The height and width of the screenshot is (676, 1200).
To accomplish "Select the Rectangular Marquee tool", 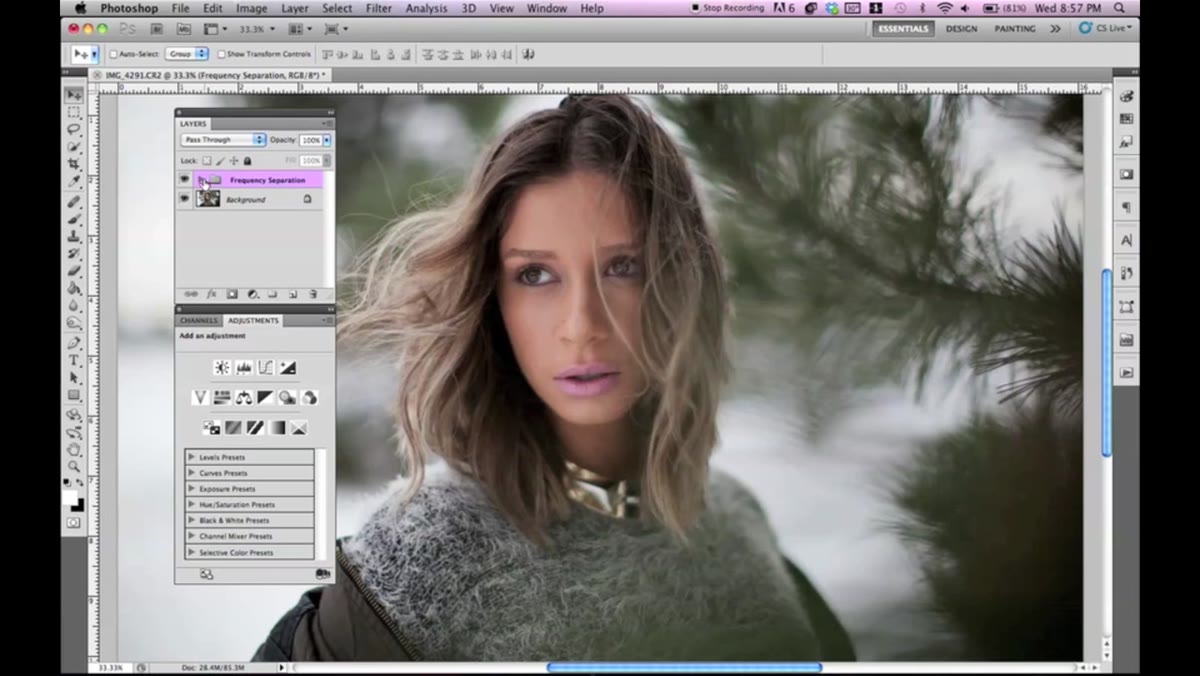I will (x=74, y=112).
